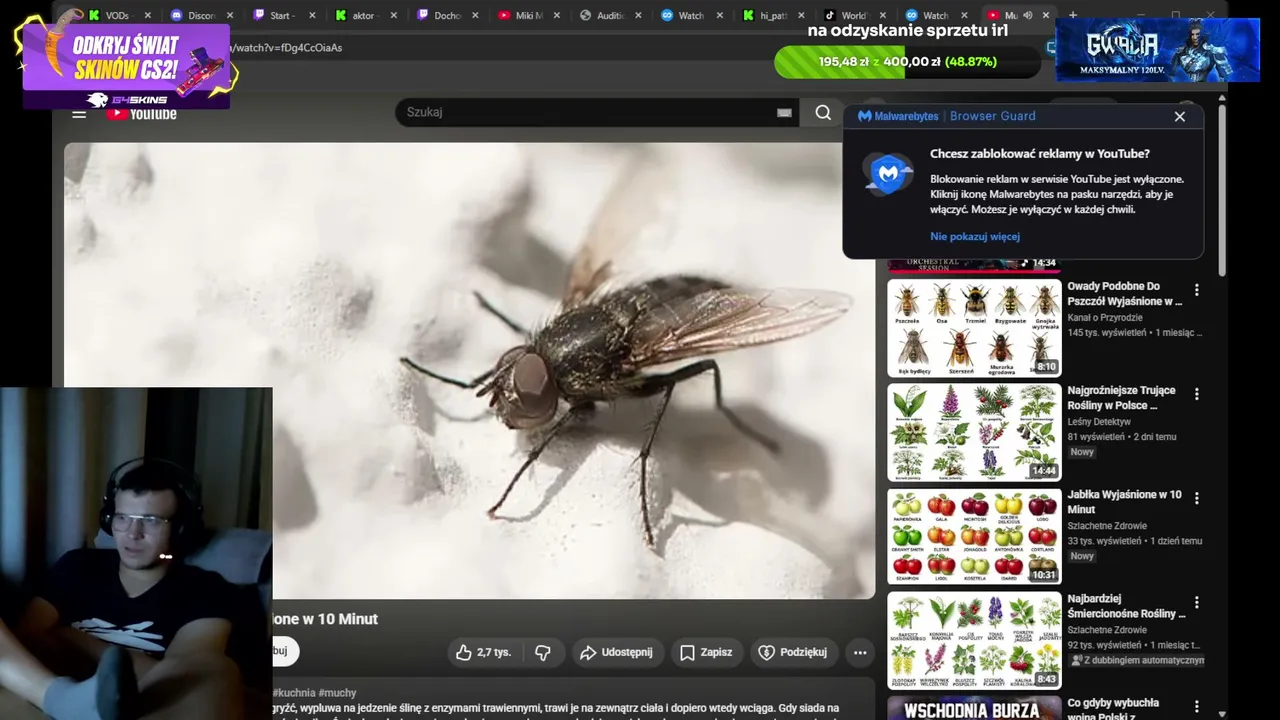Click the #muchy hashtag
Screen dimensions: 1280x720
point(337,693)
